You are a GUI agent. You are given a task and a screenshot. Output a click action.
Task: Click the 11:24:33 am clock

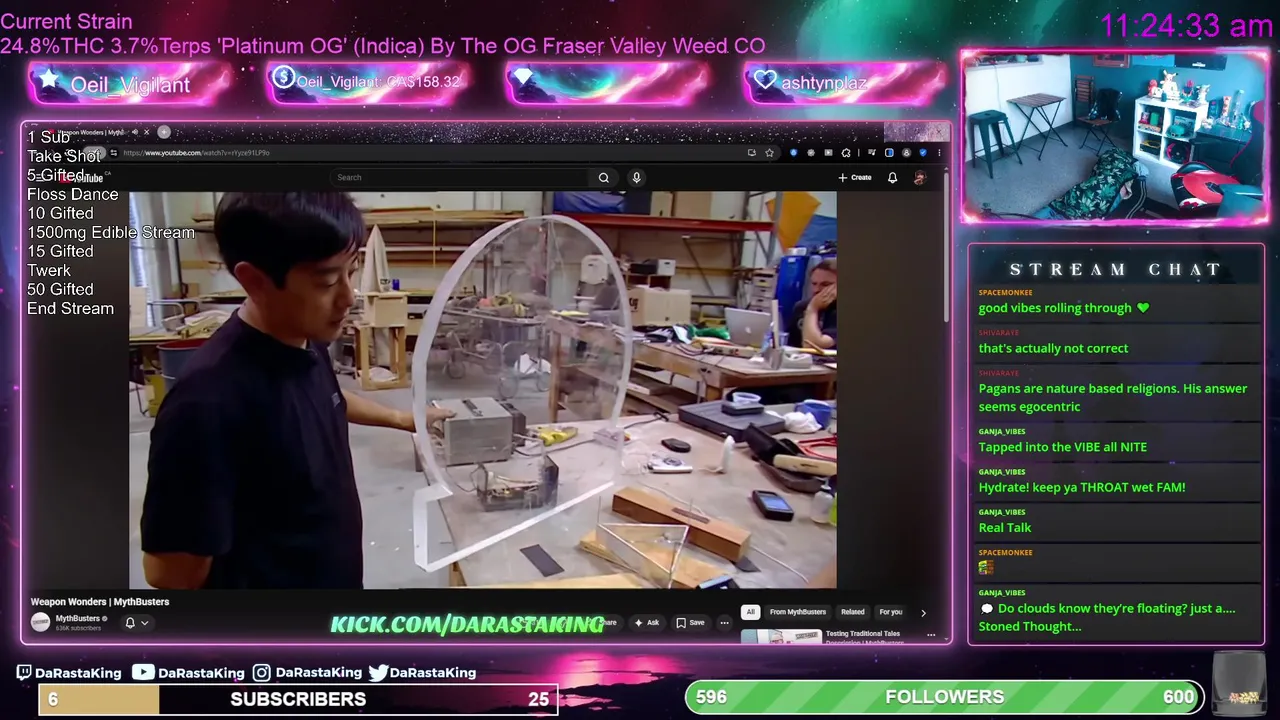[1186, 26]
